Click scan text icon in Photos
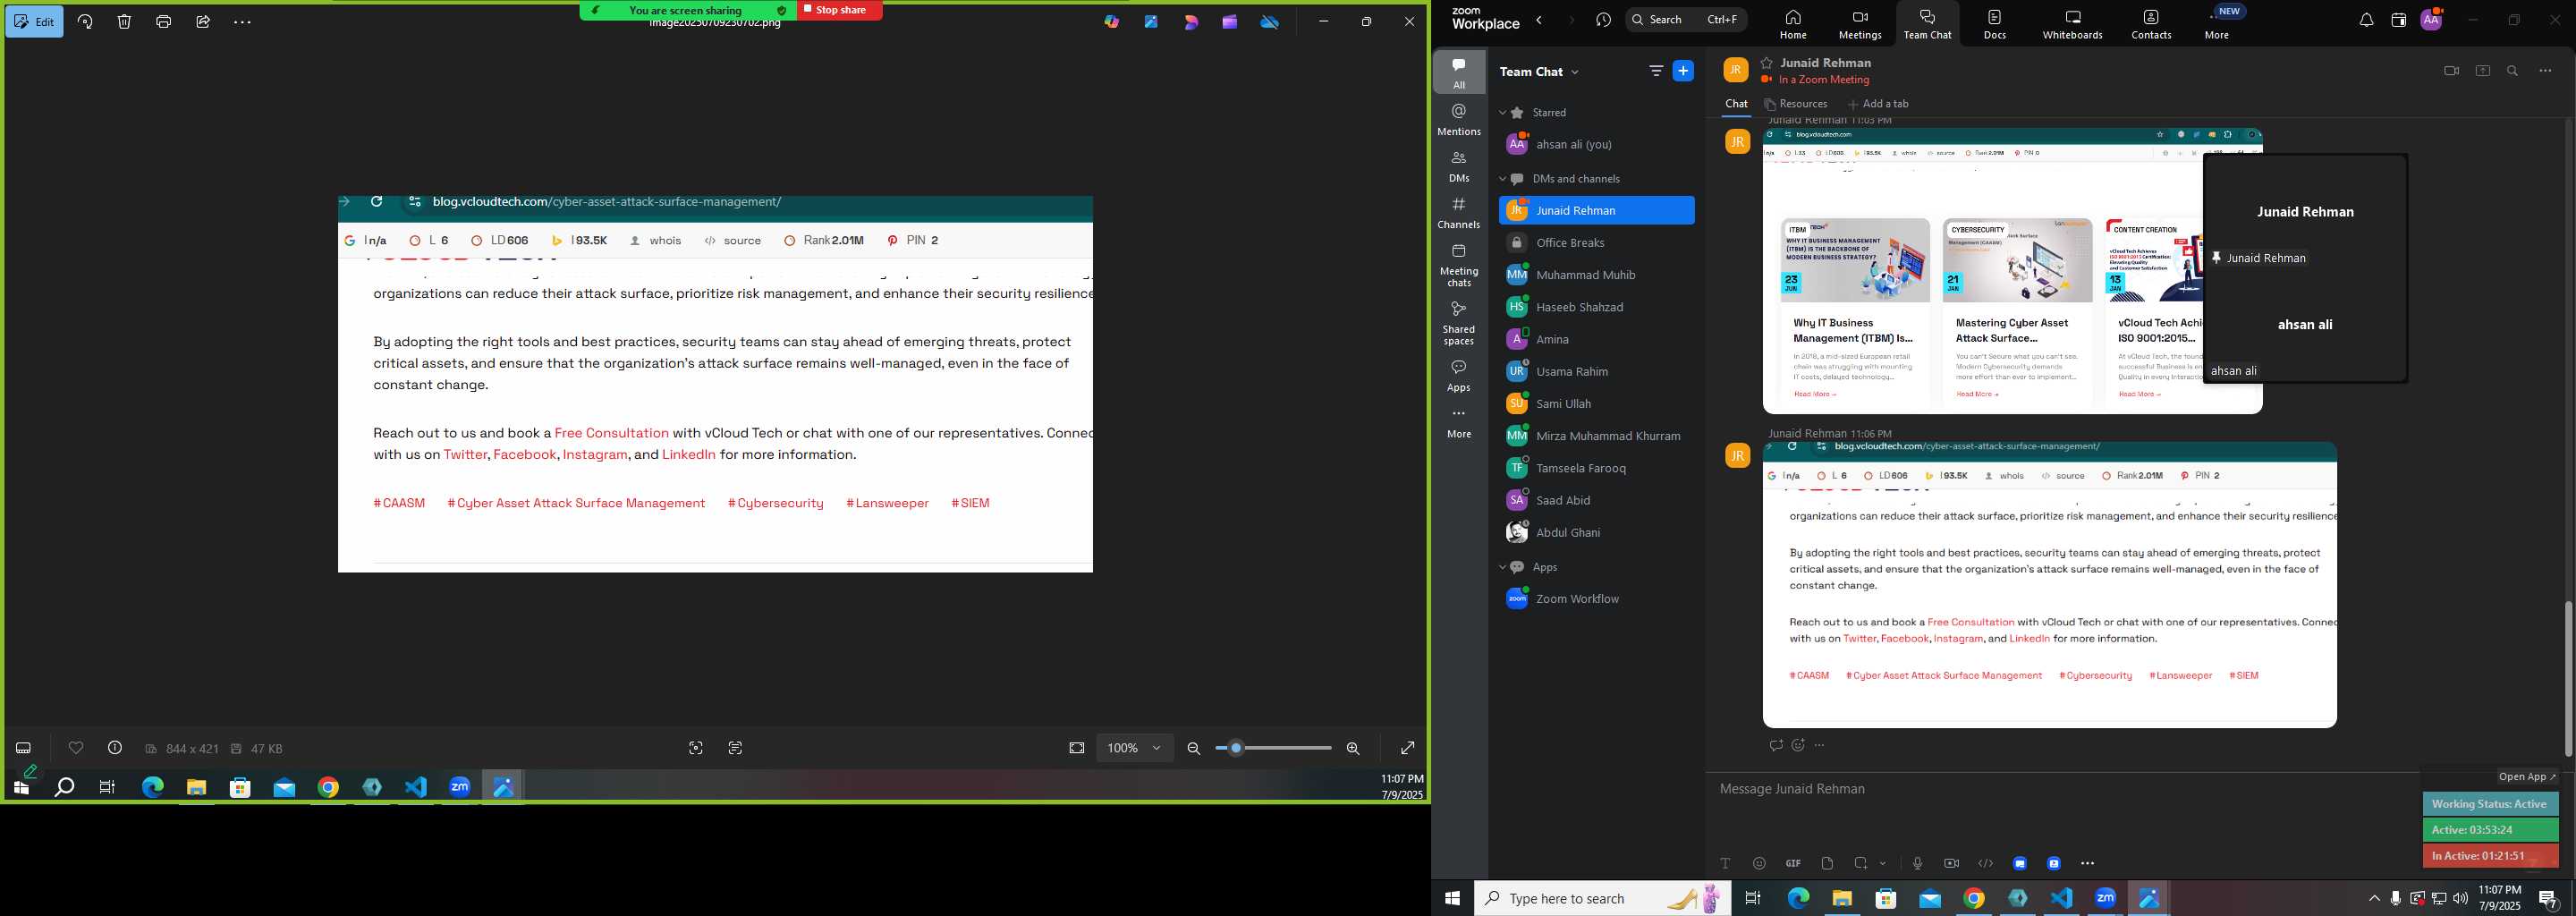This screenshot has height=916, width=2576. pos(735,748)
